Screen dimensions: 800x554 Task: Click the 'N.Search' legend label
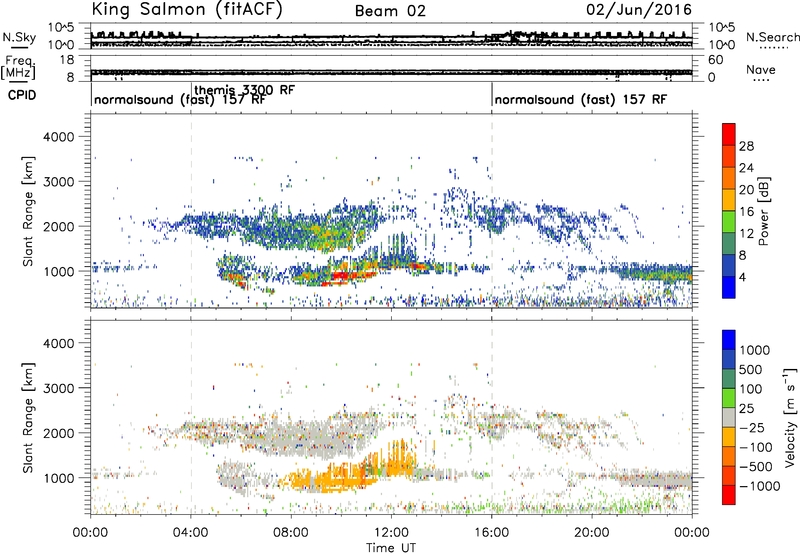click(x=772, y=37)
